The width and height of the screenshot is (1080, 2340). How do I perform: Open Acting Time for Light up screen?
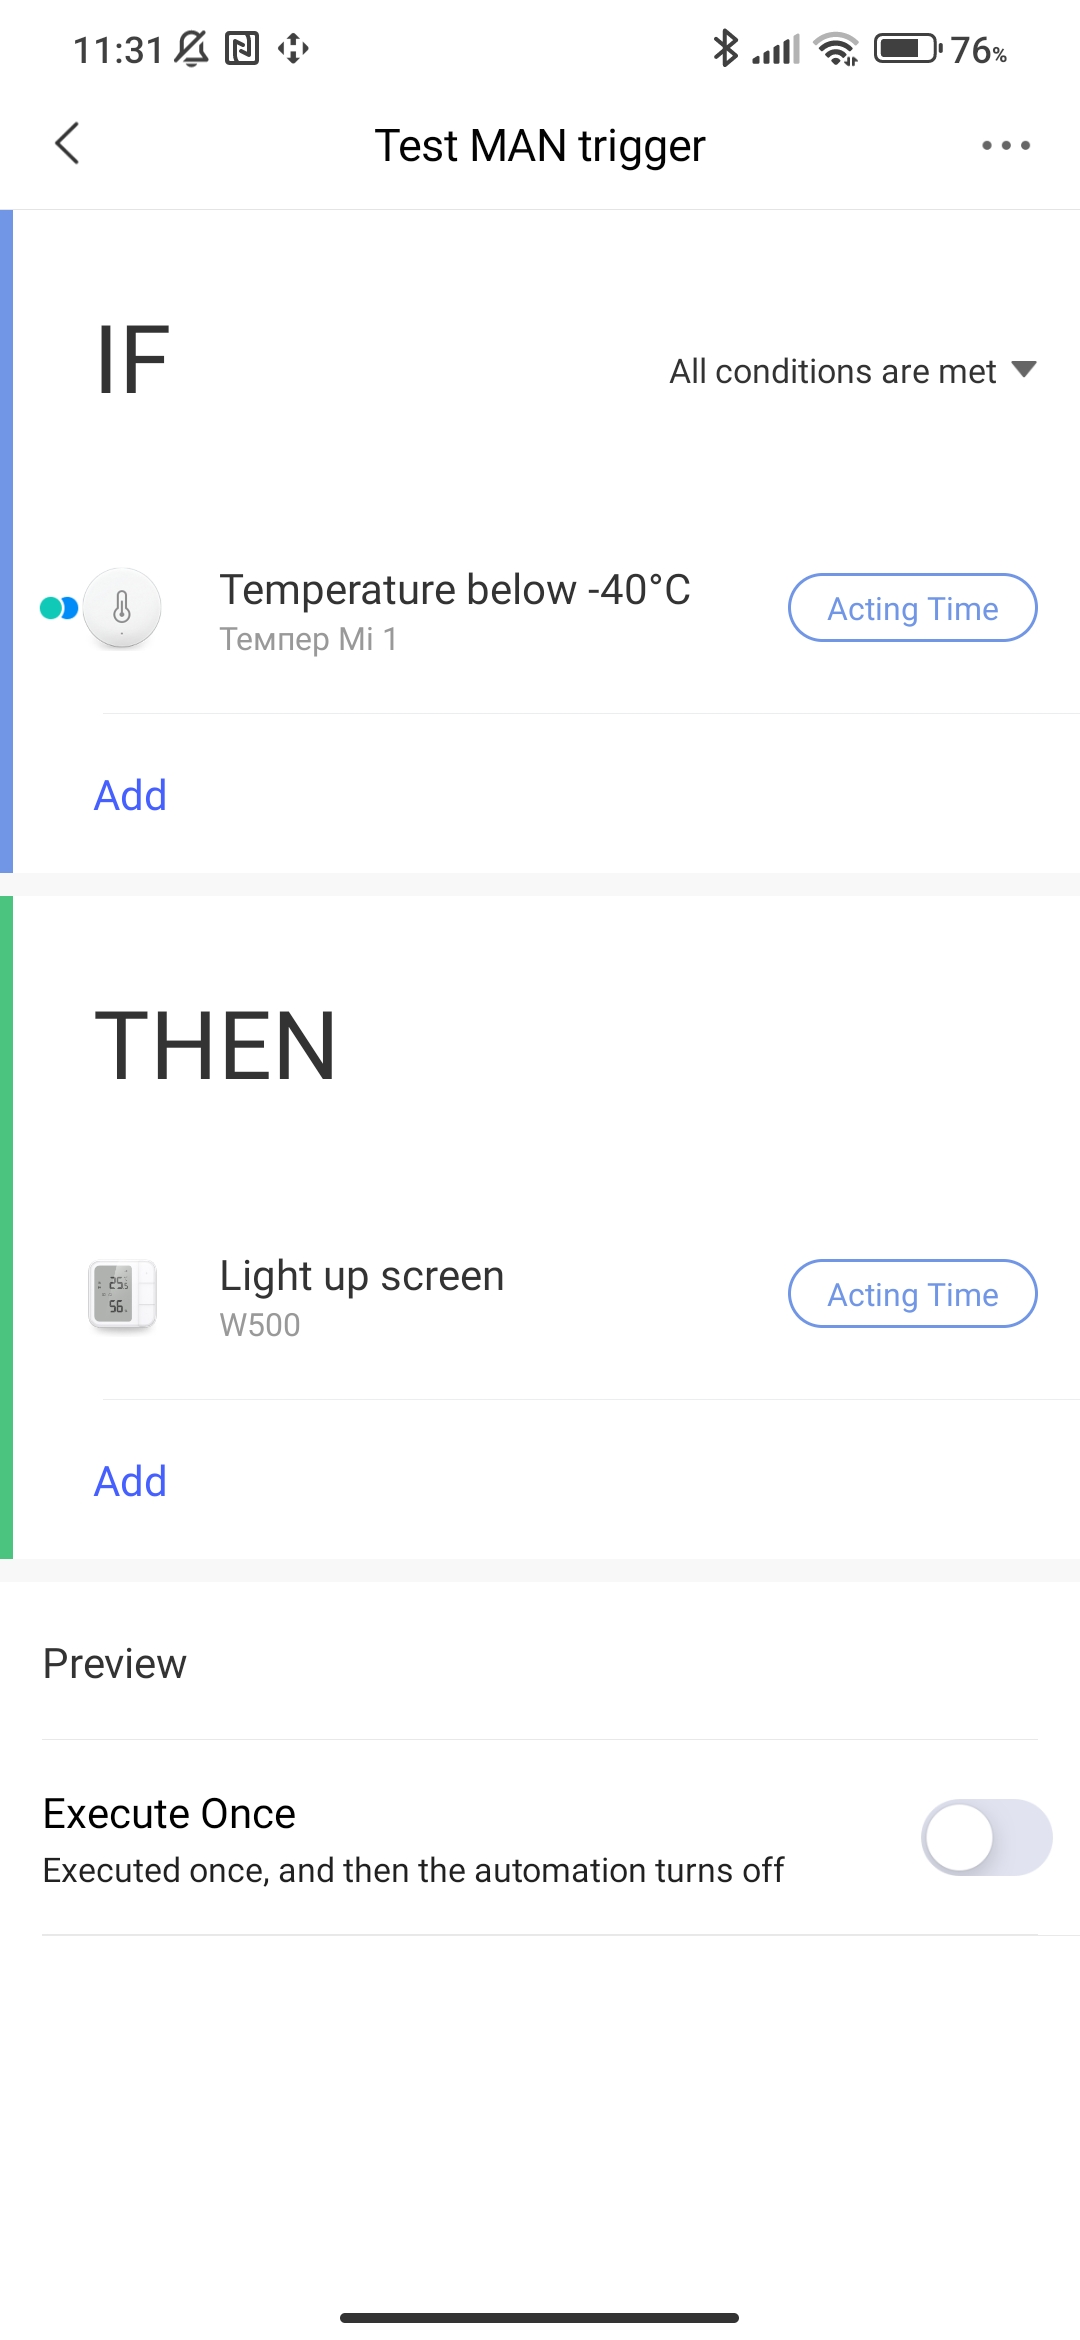(913, 1294)
